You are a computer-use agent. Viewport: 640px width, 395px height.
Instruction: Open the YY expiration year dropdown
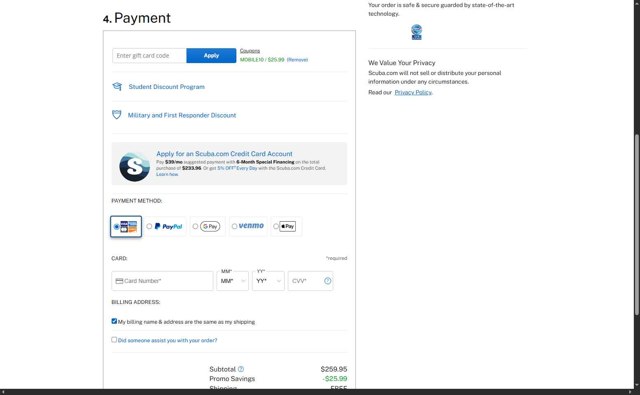pos(268,281)
